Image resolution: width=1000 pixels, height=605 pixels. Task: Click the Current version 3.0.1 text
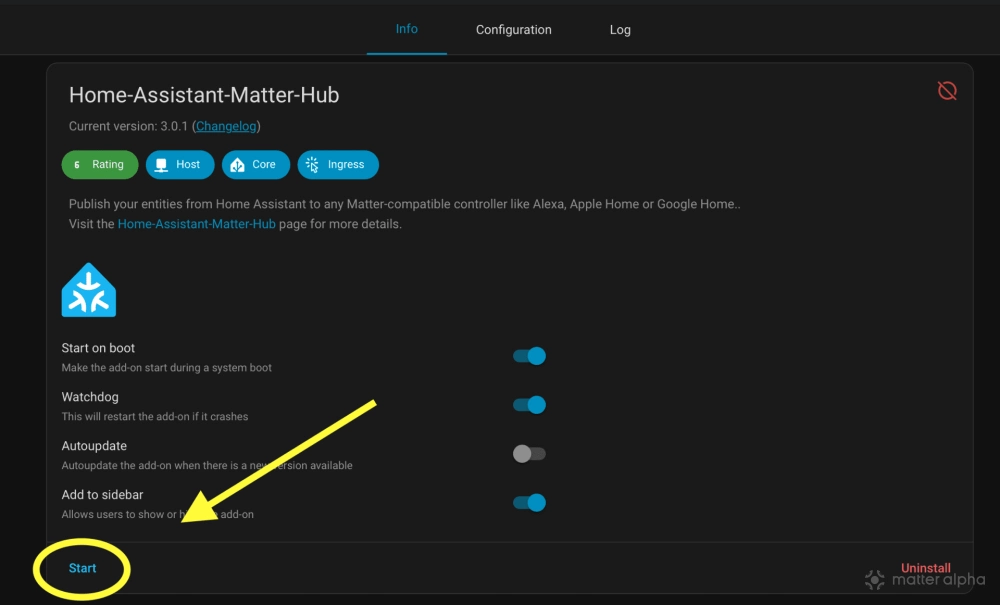(x=128, y=126)
